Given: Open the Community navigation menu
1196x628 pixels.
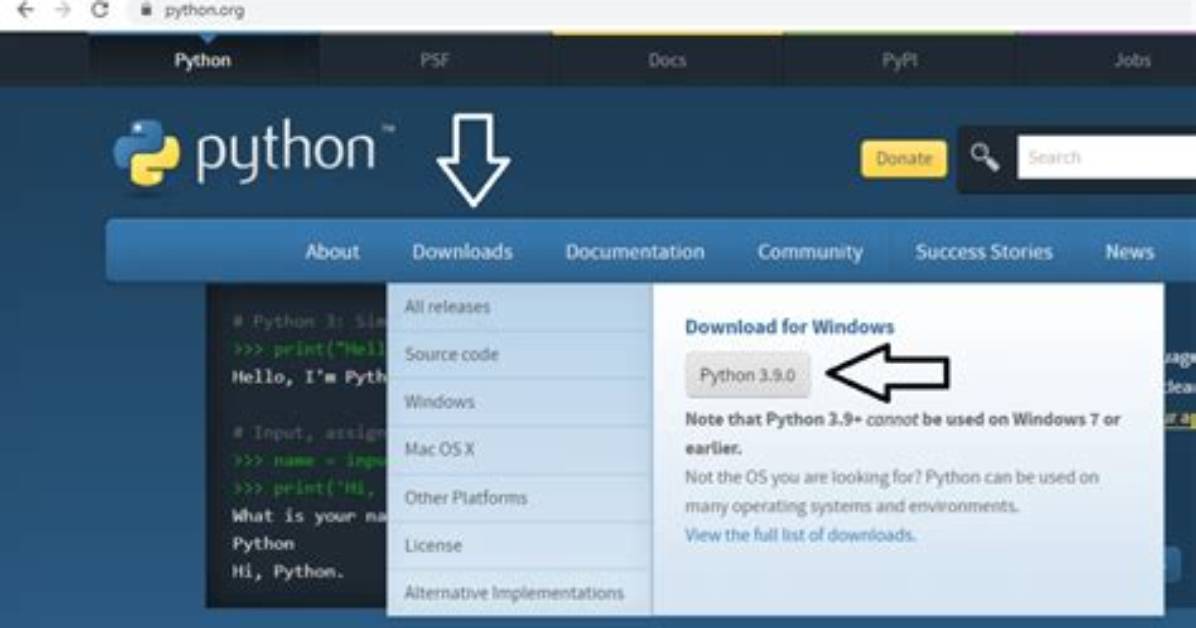Looking at the screenshot, I should point(810,252).
